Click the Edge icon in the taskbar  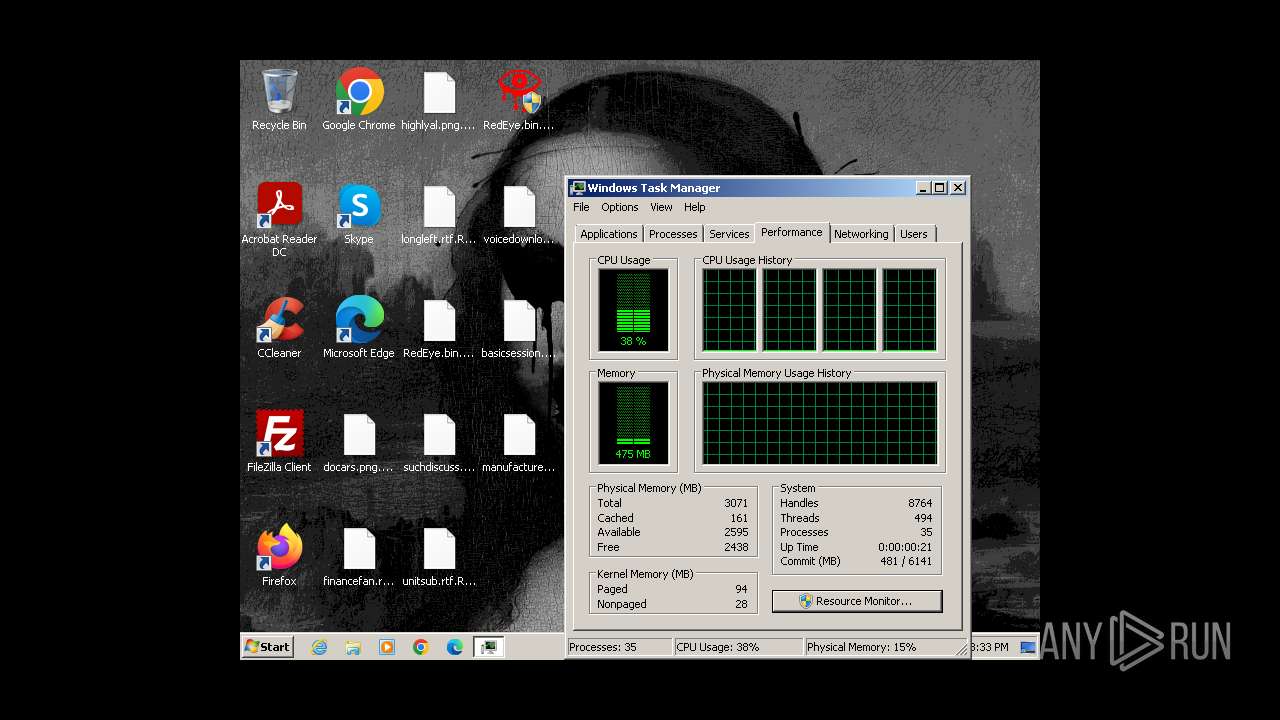tap(455, 647)
